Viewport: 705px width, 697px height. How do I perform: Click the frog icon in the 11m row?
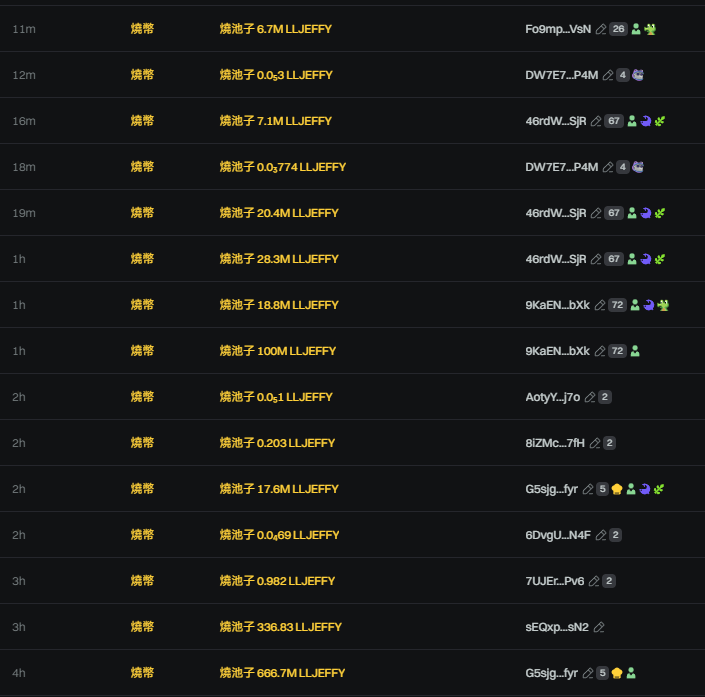(650, 29)
